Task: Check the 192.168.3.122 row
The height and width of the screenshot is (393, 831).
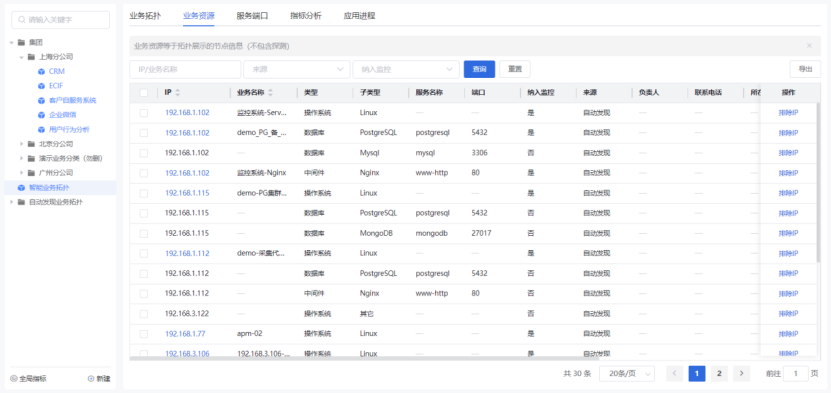Action: coord(144,314)
